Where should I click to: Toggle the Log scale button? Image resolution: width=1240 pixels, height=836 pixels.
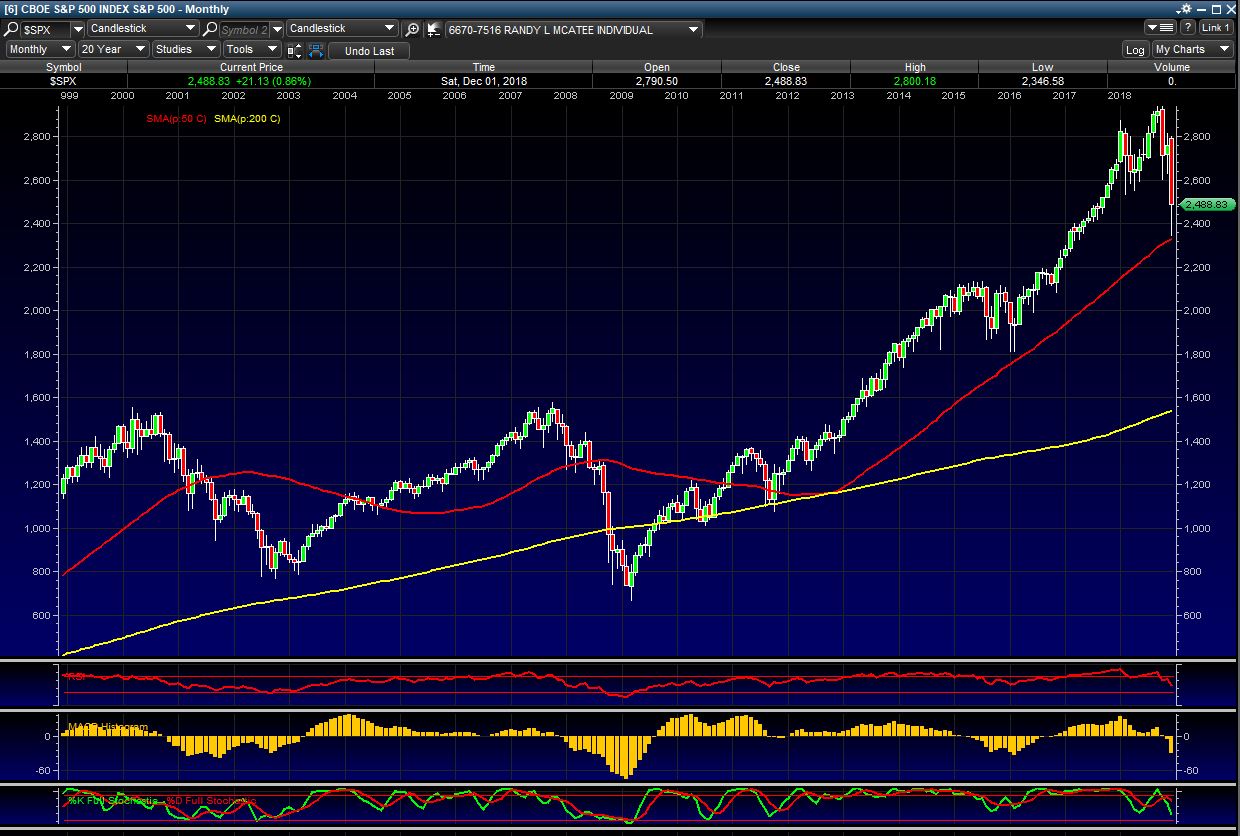[x=1135, y=50]
